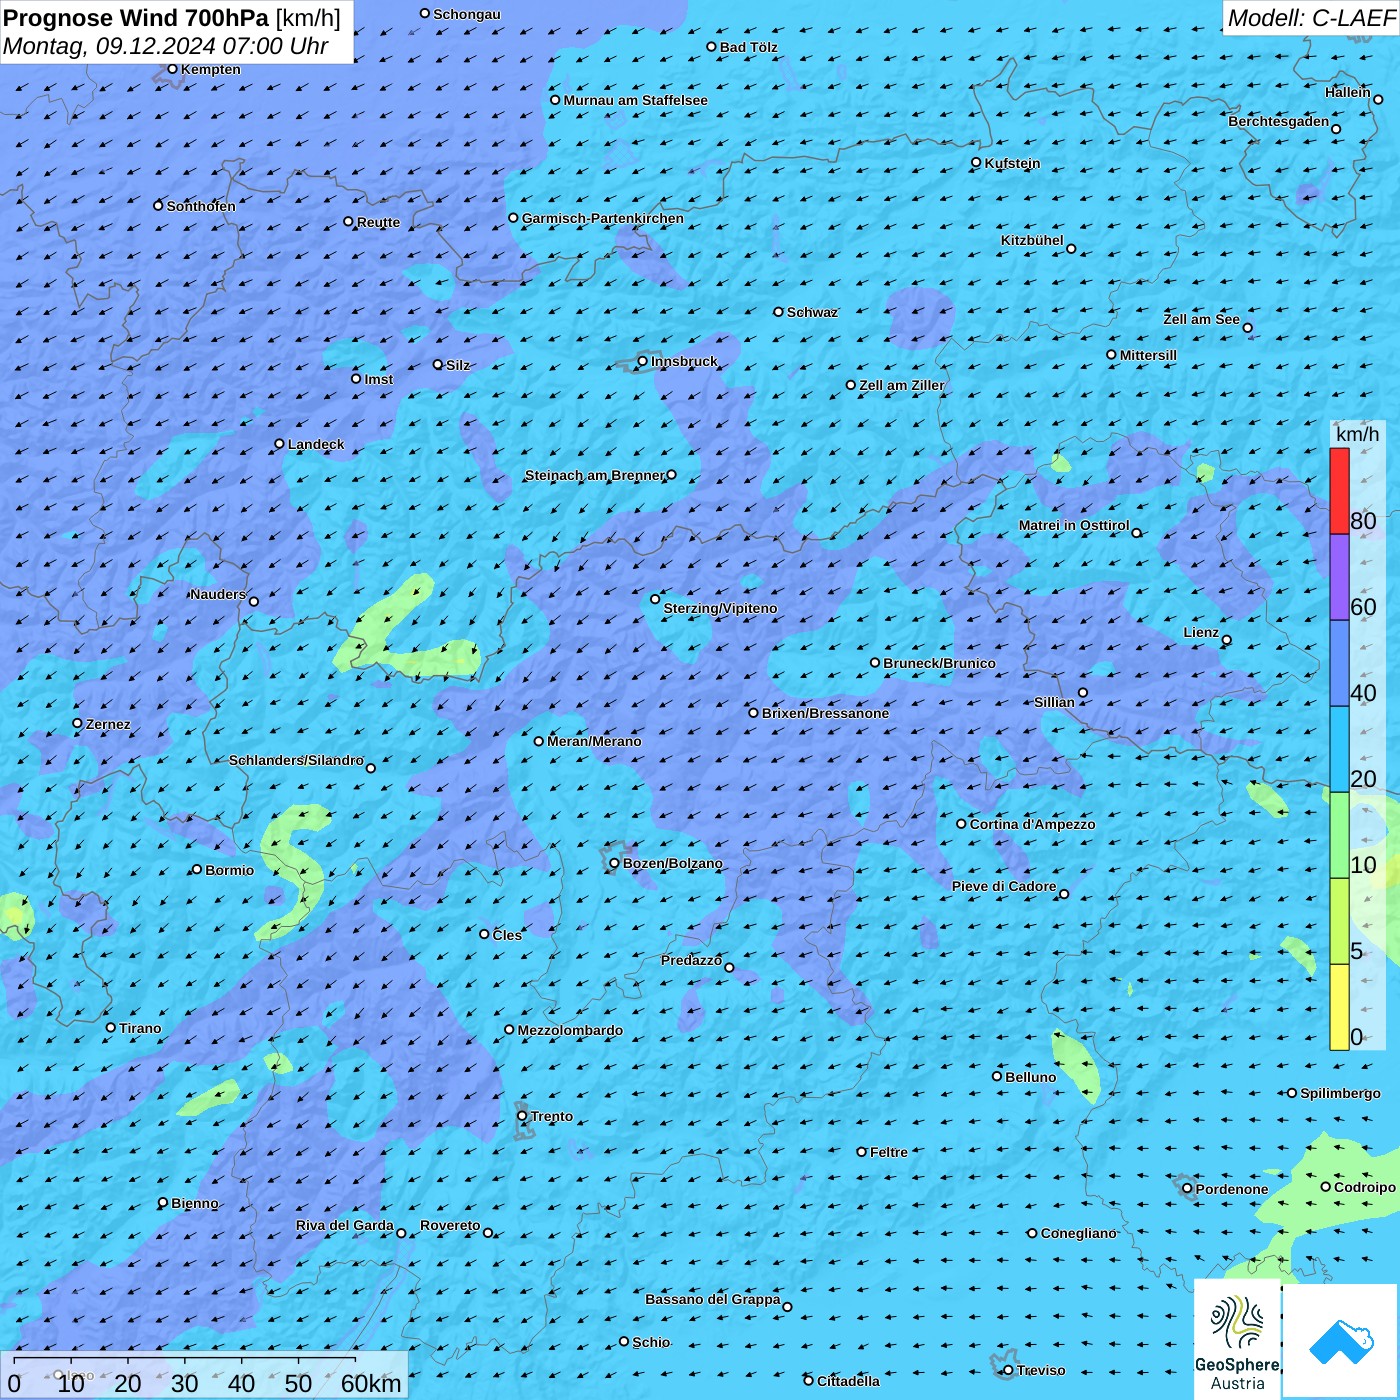1400x1400 pixels.
Task: Click the 'Bassano del Grappa' label
Action: pyautogui.click(x=713, y=1299)
